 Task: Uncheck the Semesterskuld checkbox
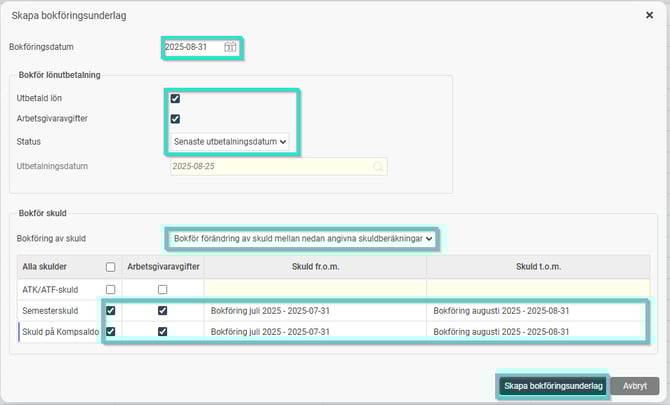coord(109,311)
